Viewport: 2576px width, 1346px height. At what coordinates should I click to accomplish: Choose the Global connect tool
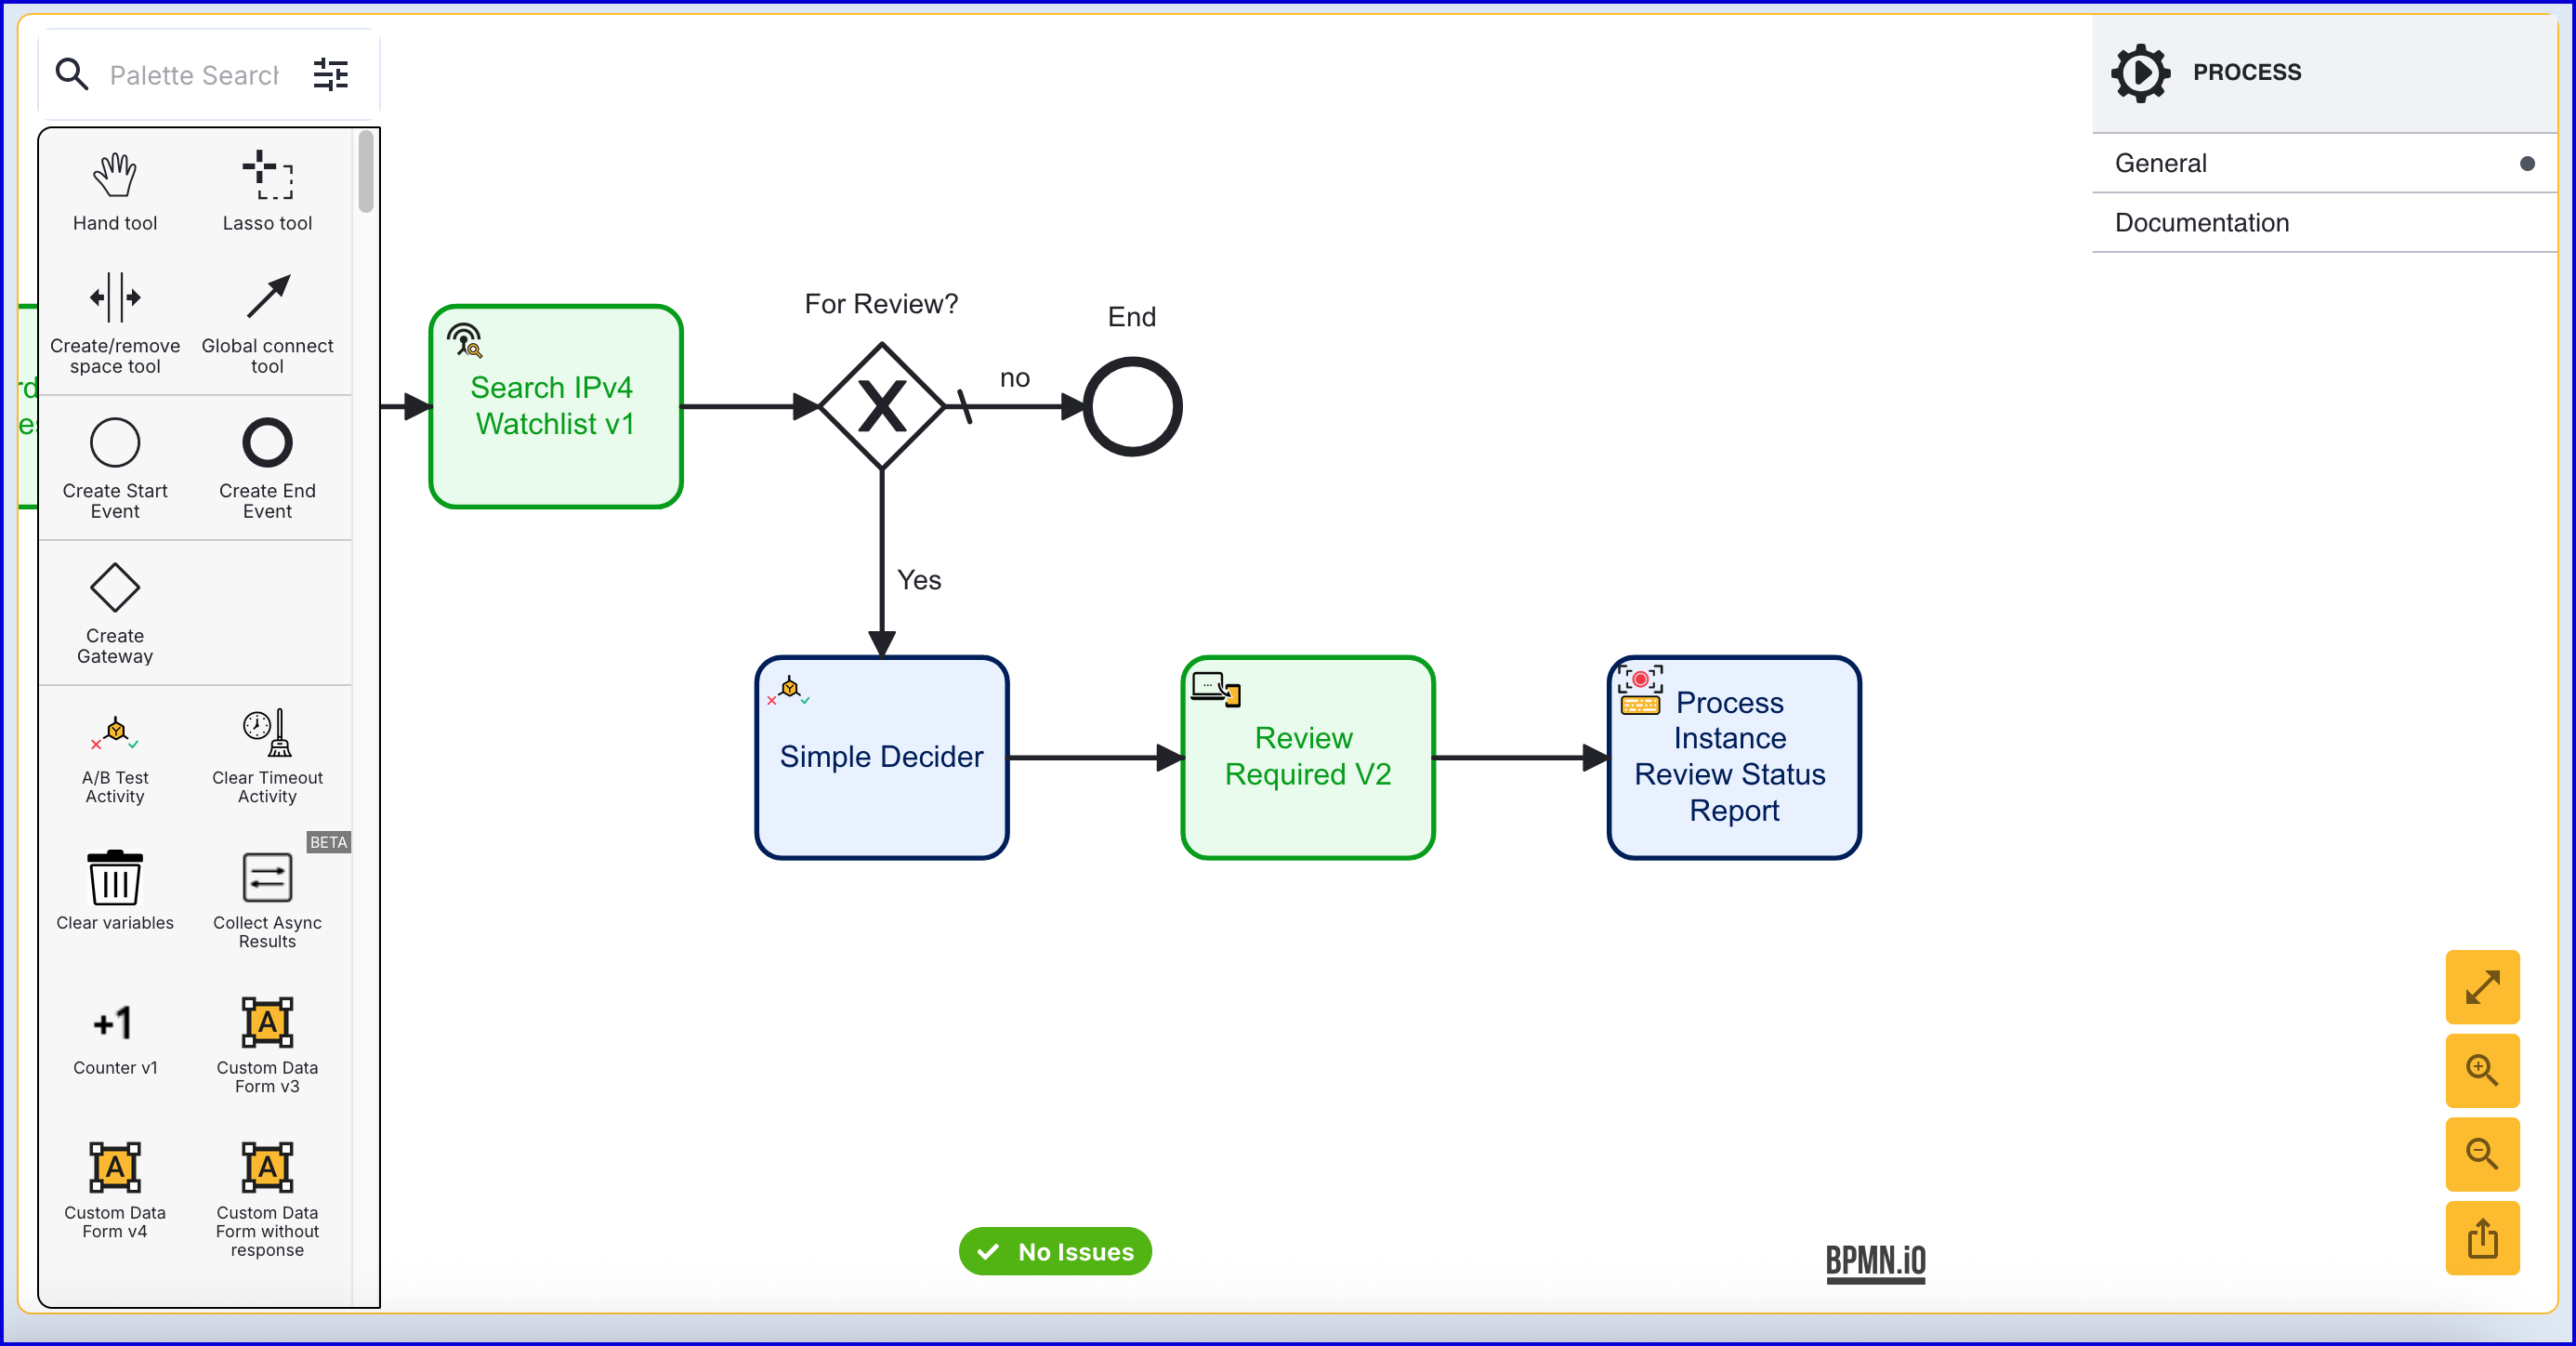267,322
